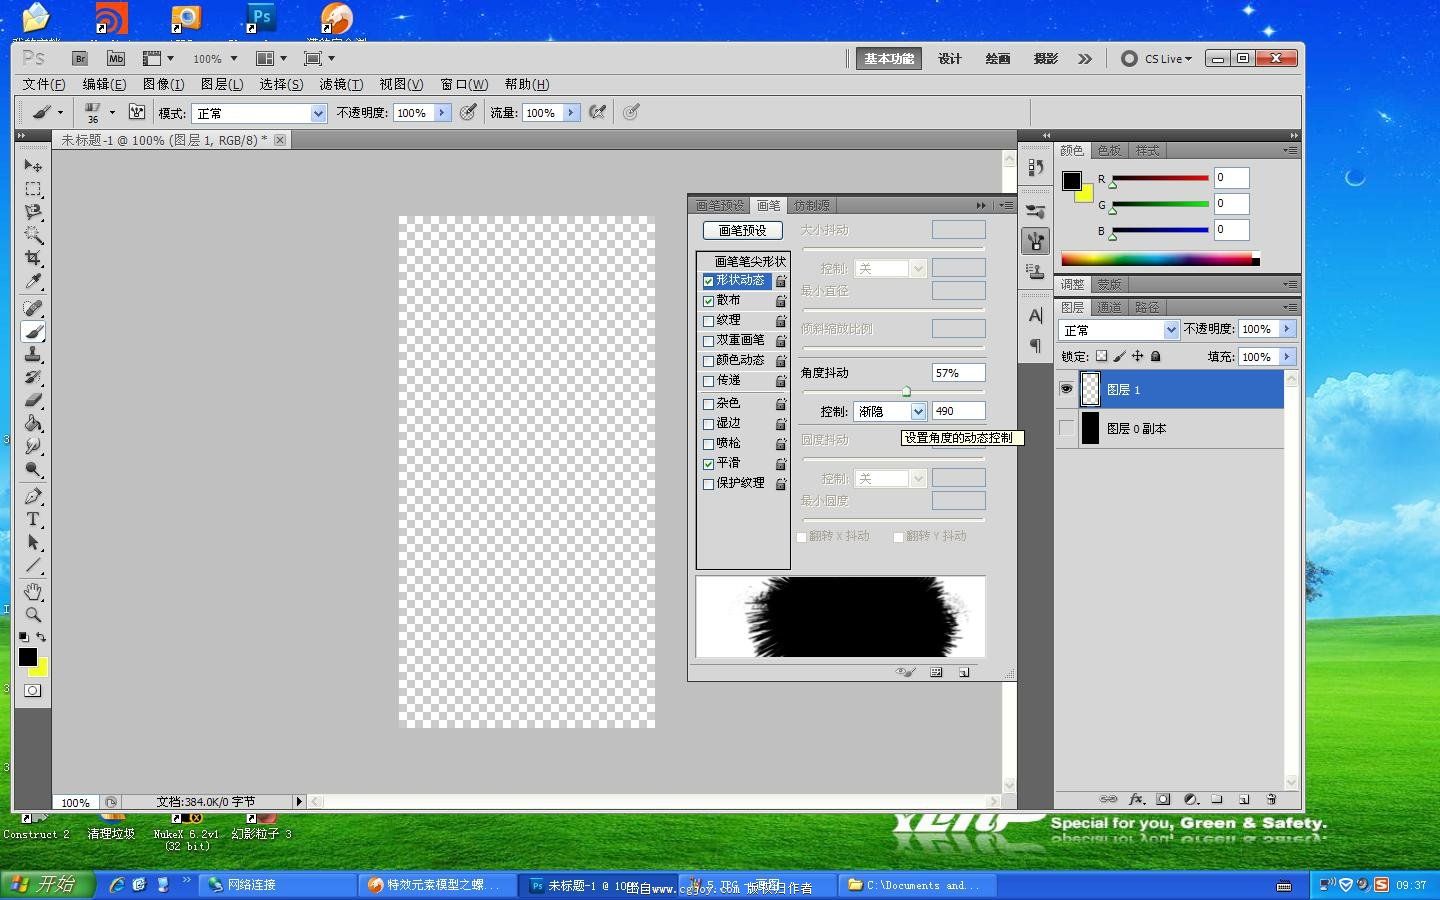
Task: Switch to 色板 swatches tab
Action: 1109,150
